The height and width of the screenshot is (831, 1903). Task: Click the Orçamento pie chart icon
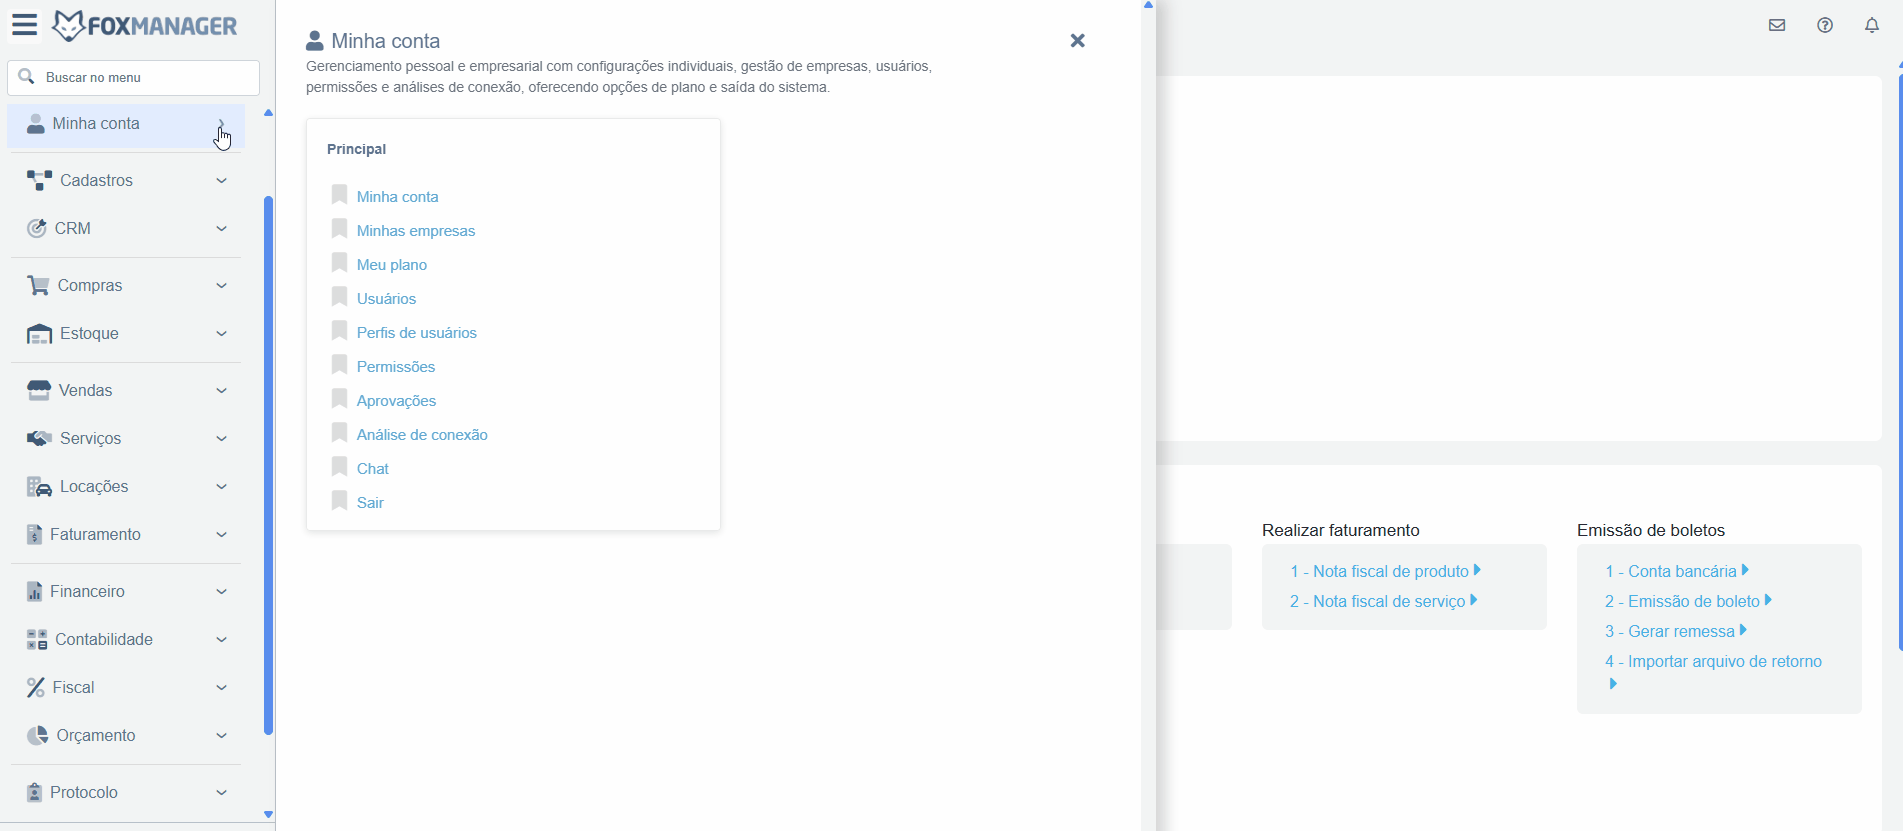tap(38, 736)
